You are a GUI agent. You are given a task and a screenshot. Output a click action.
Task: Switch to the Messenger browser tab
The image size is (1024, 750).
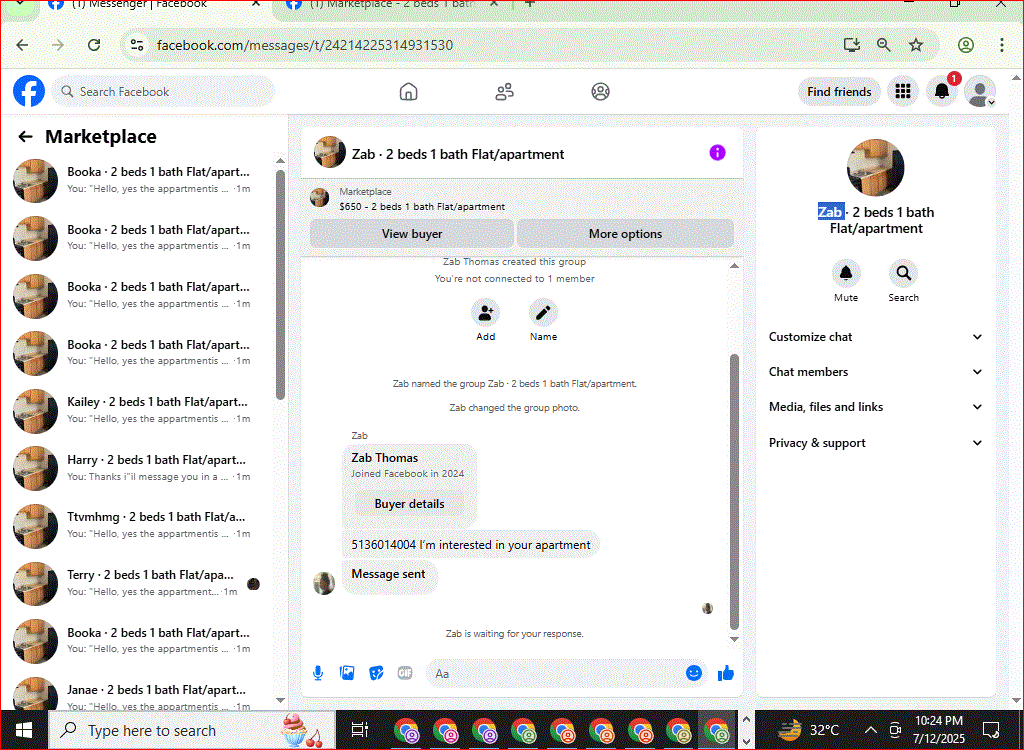click(153, 5)
